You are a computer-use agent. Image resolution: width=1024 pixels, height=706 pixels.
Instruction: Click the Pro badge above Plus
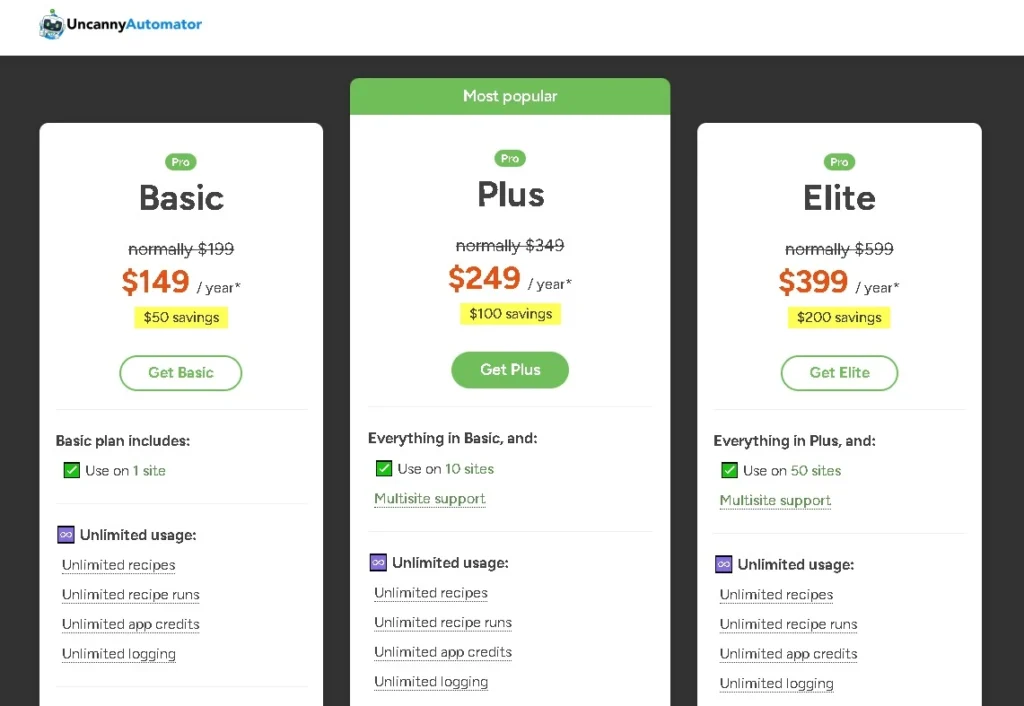510,158
